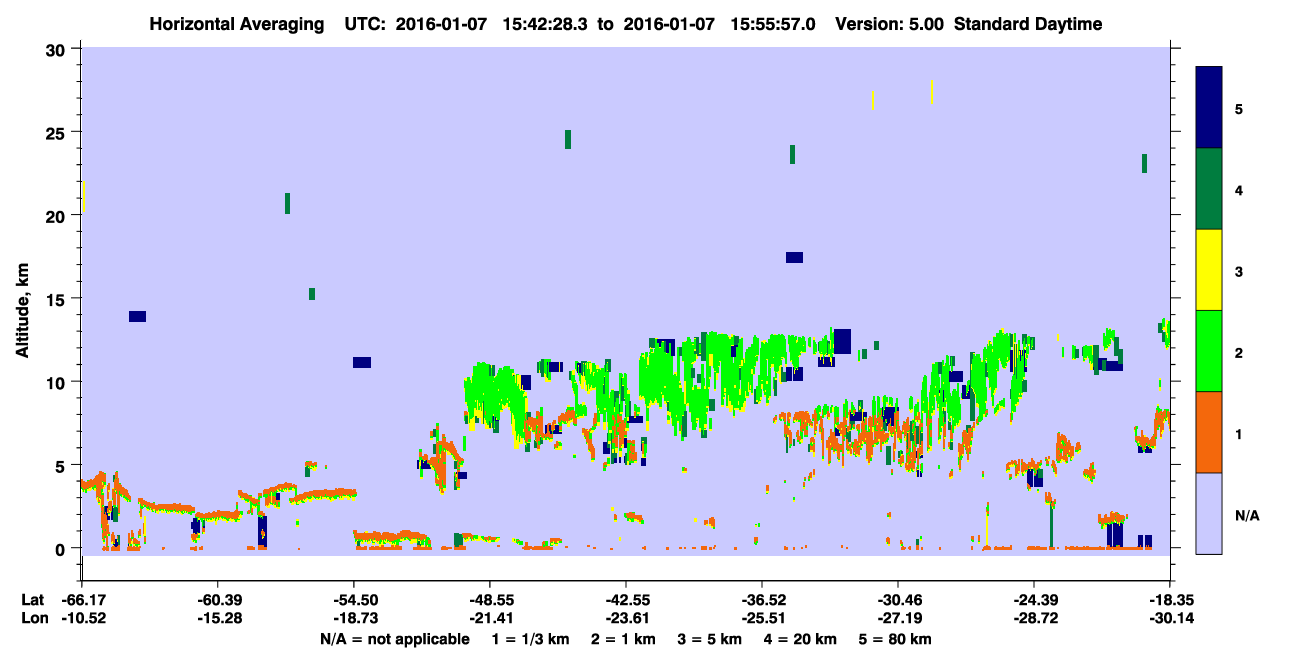
Task: Click latitude value '-54.50'
Action: pos(354,600)
